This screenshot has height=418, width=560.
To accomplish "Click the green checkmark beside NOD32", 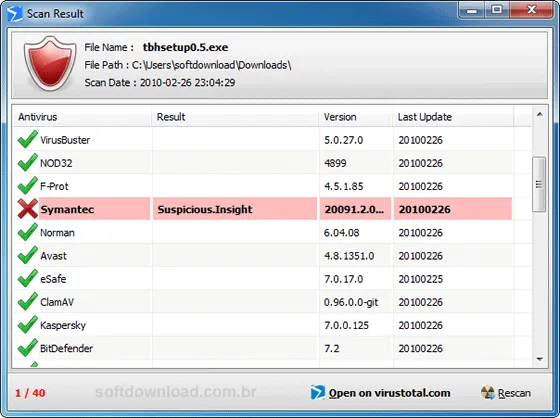I will (28, 163).
